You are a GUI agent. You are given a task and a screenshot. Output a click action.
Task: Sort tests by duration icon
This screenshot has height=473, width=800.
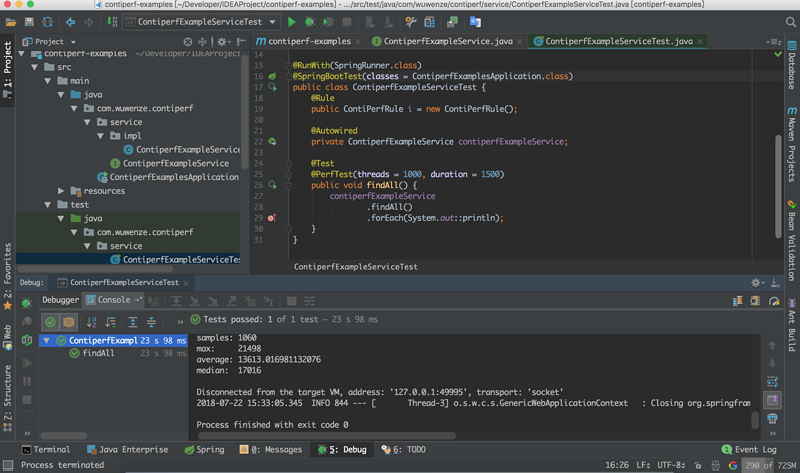point(110,322)
